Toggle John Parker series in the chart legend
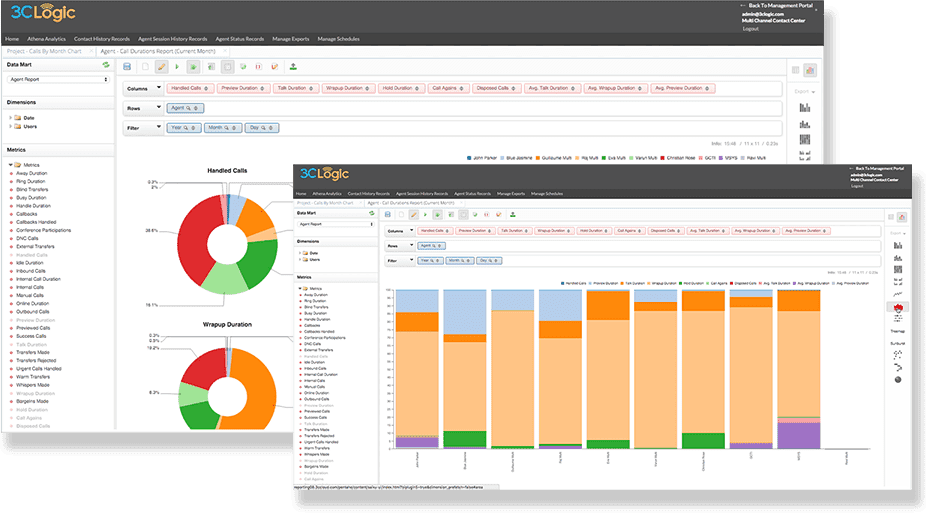The width and height of the screenshot is (926, 515). [487, 157]
